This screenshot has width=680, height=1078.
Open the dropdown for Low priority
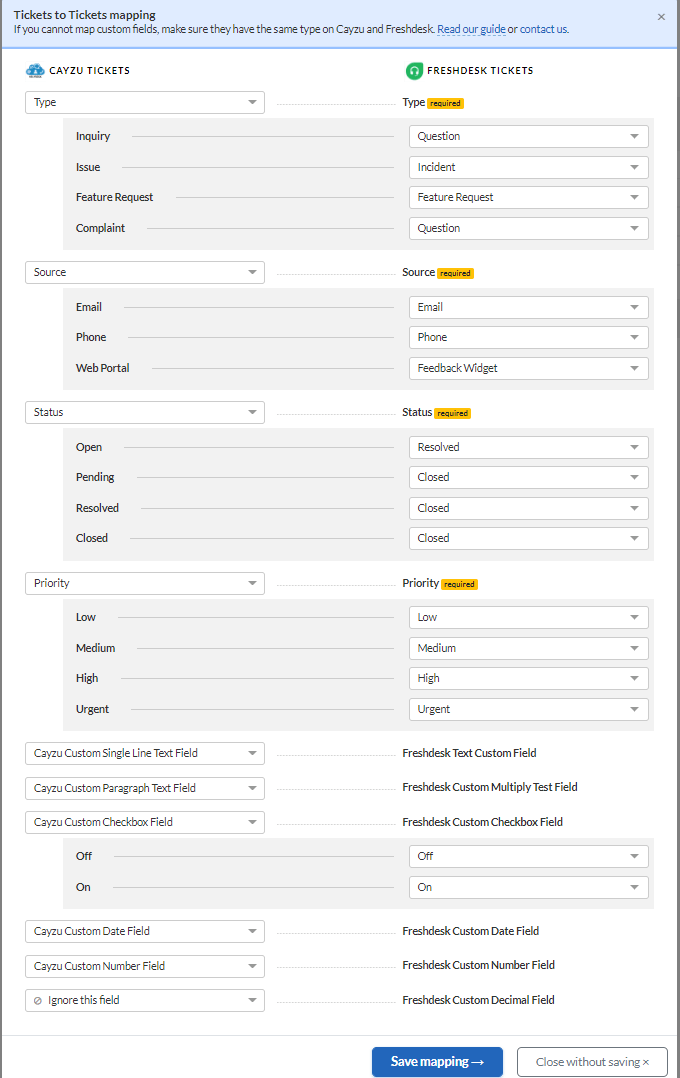point(529,617)
